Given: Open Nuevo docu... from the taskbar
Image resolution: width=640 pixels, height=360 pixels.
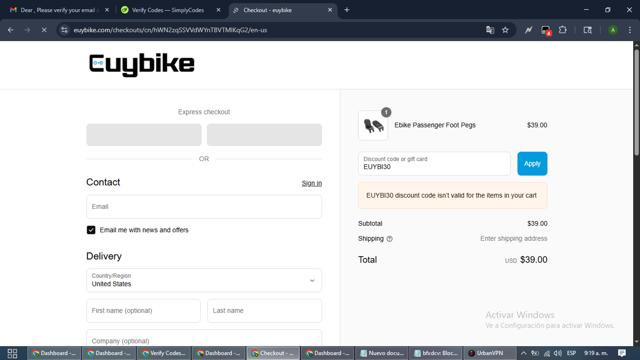Looking at the screenshot, I should coord(382,353).
